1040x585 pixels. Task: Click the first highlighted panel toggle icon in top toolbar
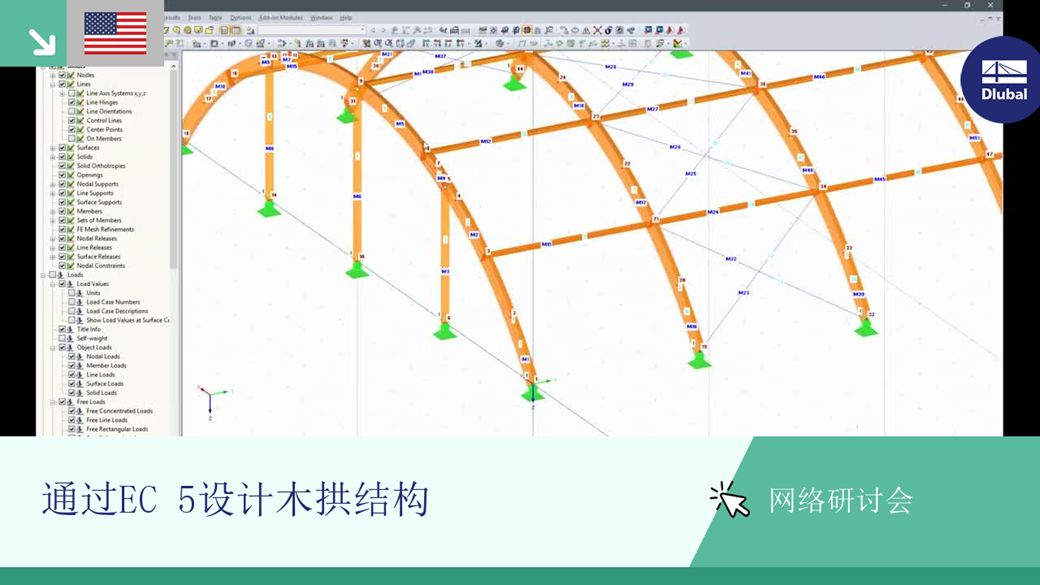click(x=224, y=31)
